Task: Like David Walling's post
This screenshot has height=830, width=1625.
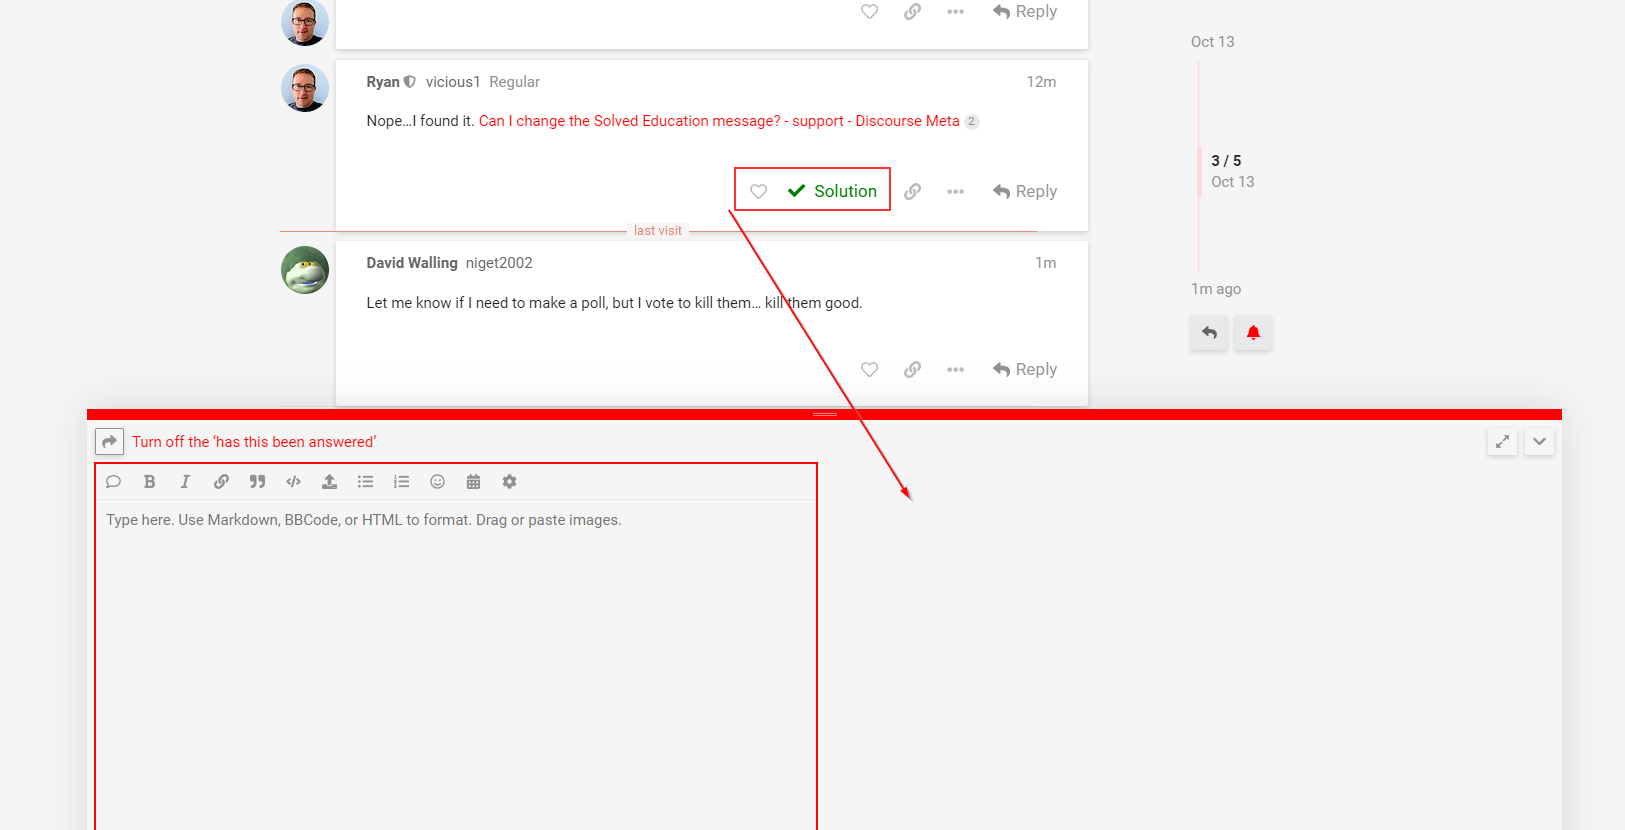Action: (x=869, y=369)
